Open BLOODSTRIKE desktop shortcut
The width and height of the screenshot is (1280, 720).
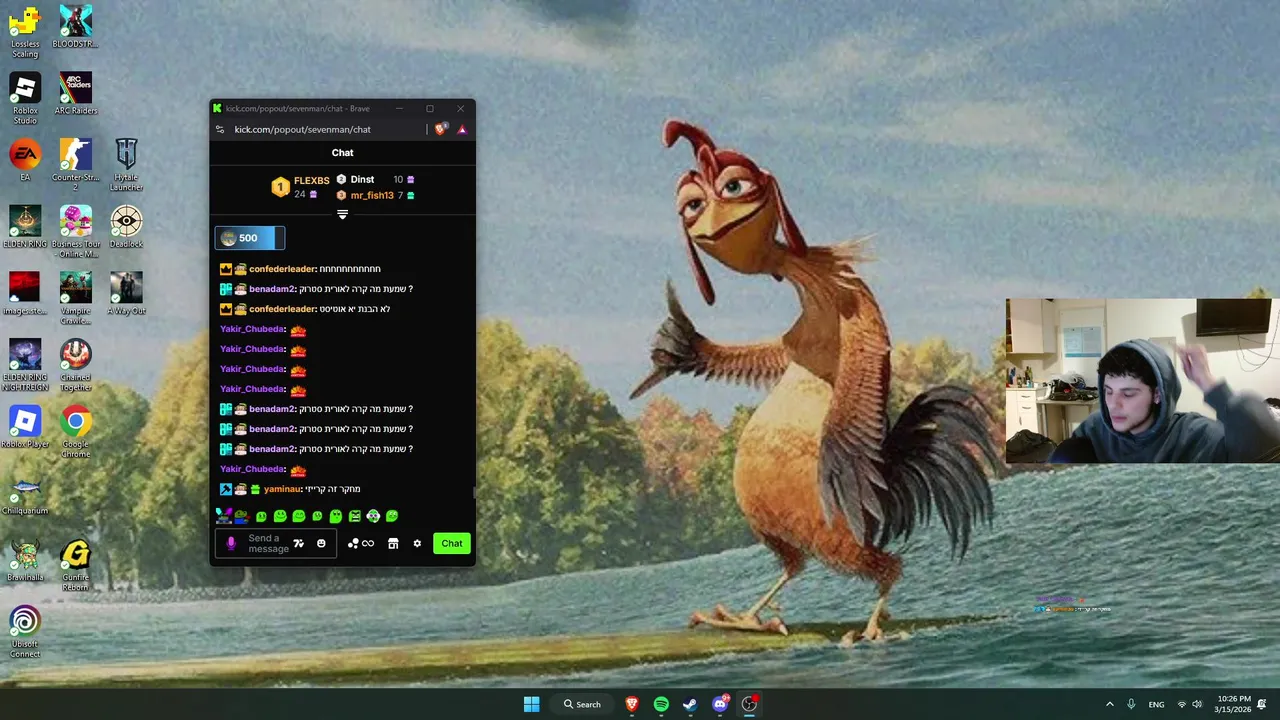[75, 27]
